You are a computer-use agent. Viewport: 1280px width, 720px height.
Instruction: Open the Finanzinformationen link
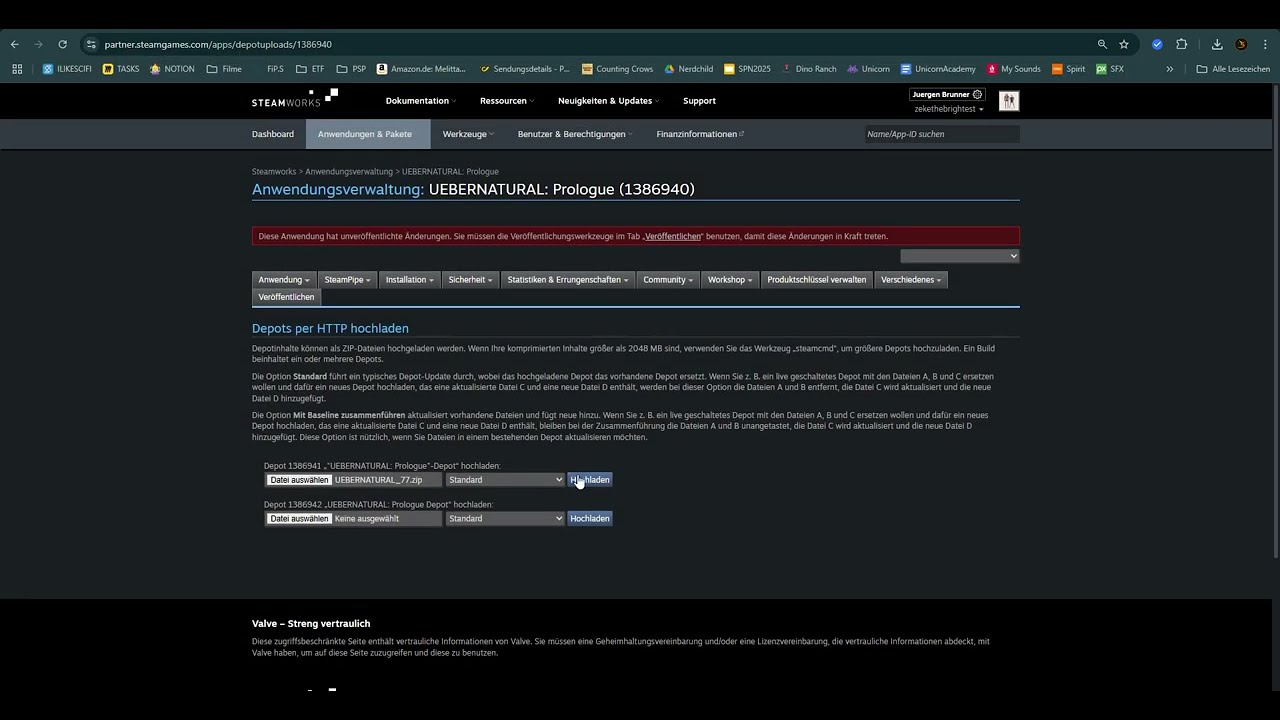[700, 134]
